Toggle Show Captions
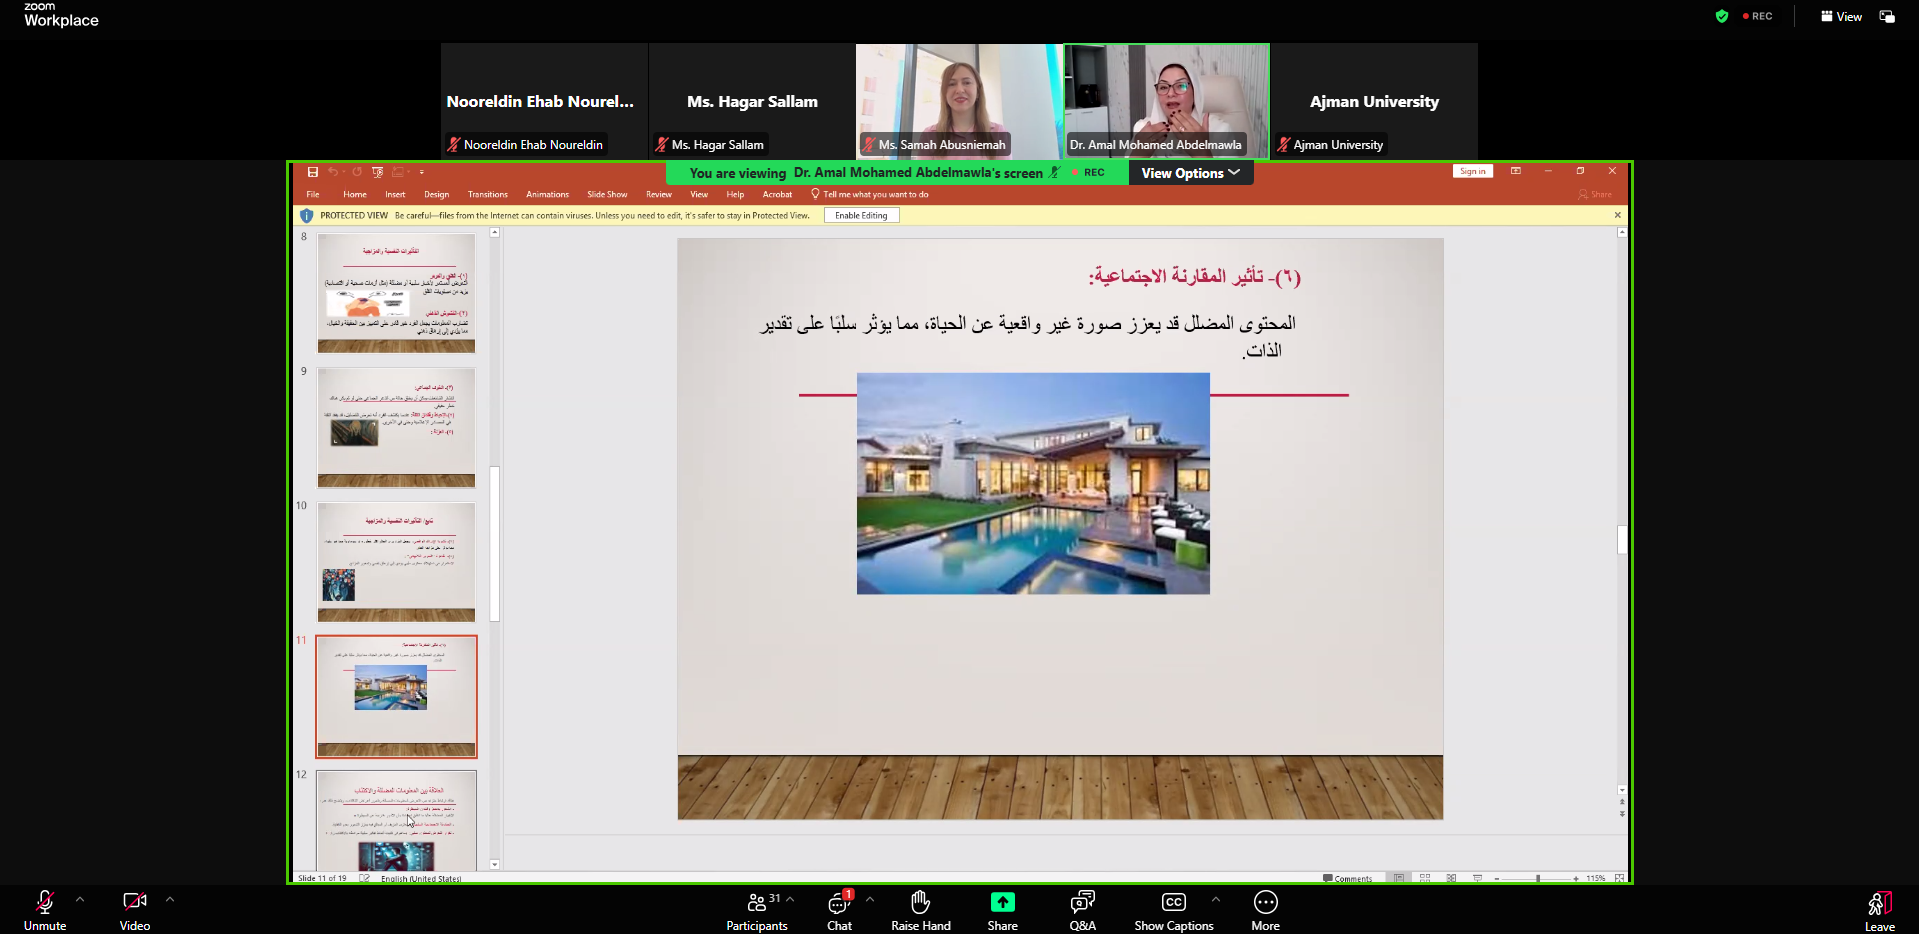The height and width of the screenshot is (934, 1919). pyautogui.click(x=1173, y=909)
